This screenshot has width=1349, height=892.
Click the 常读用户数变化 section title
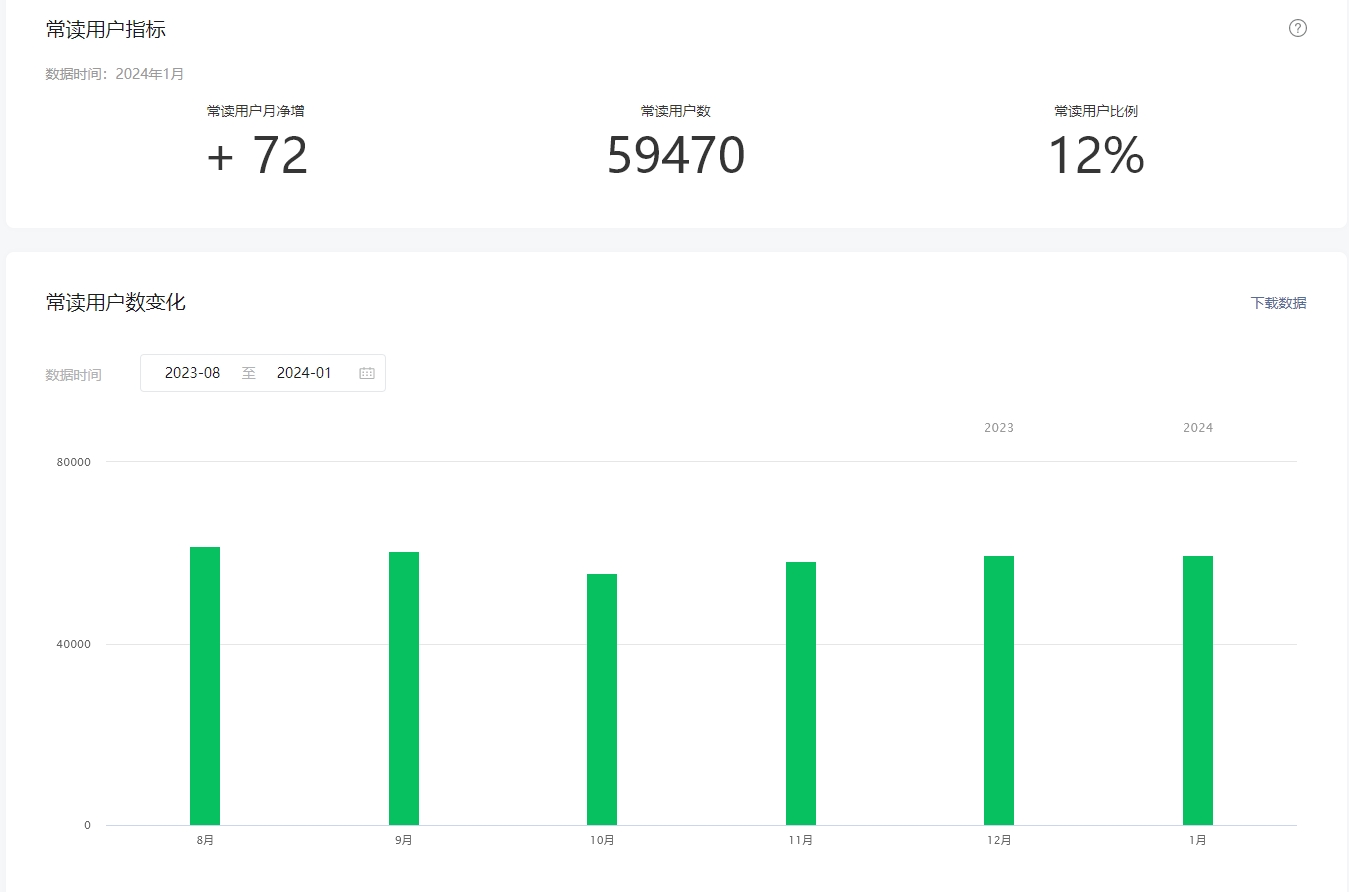click(116, 303)
